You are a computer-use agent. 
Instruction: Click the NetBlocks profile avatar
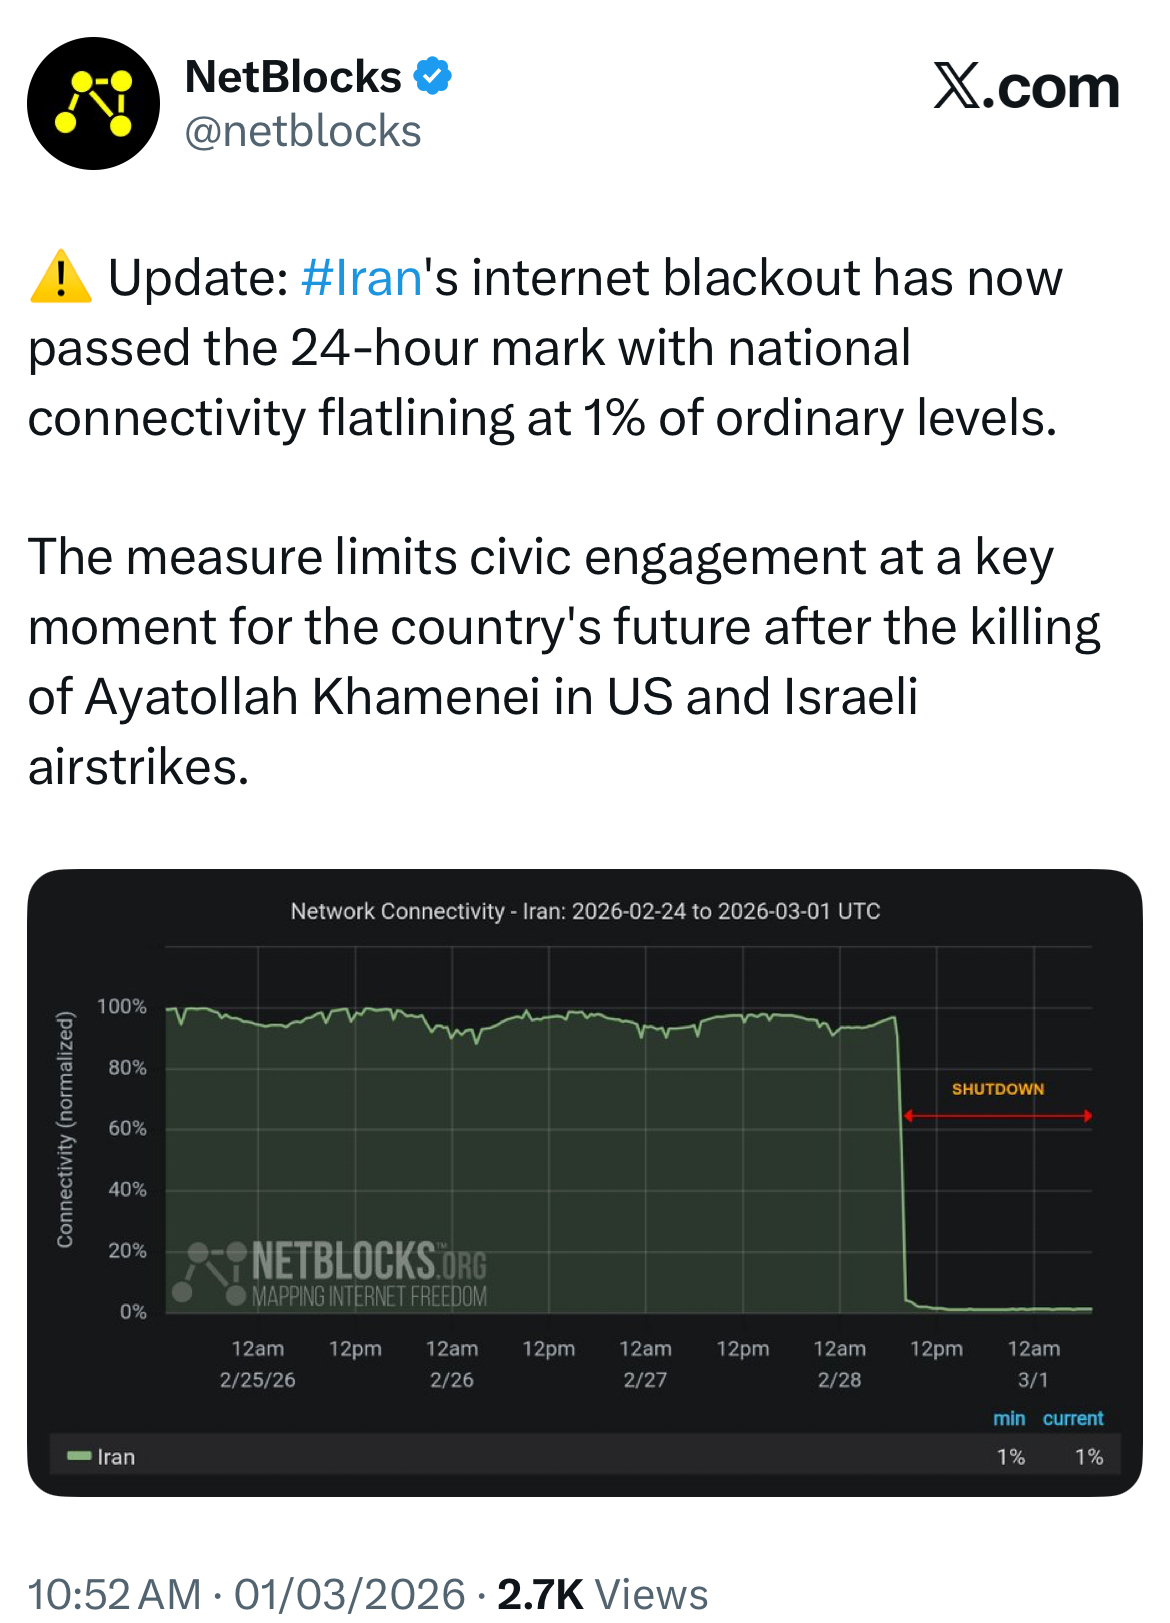click(93, 104)
